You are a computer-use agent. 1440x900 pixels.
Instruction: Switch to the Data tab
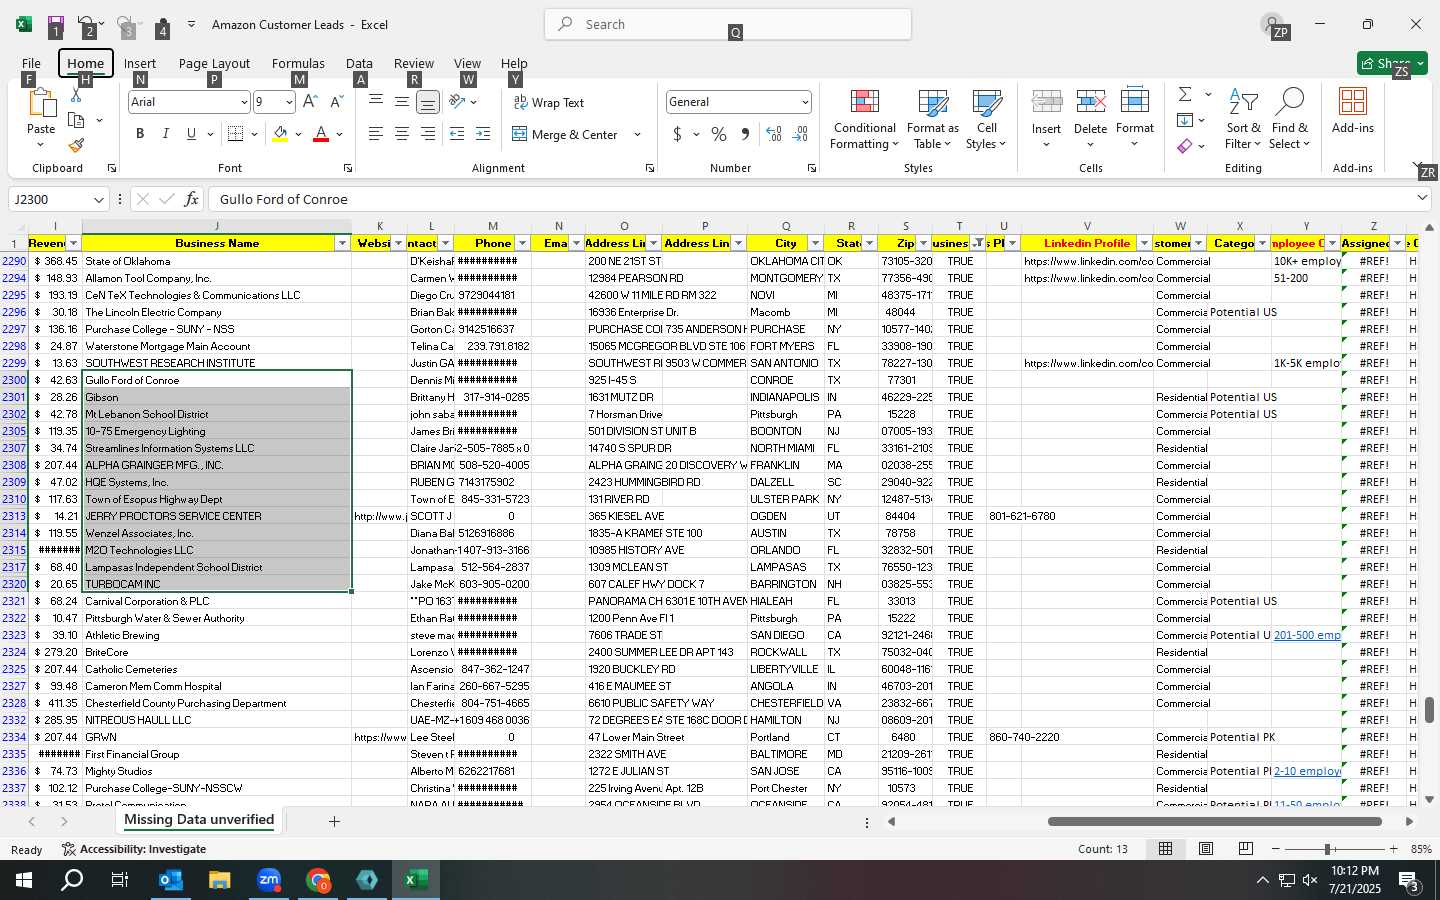(359, 63)
